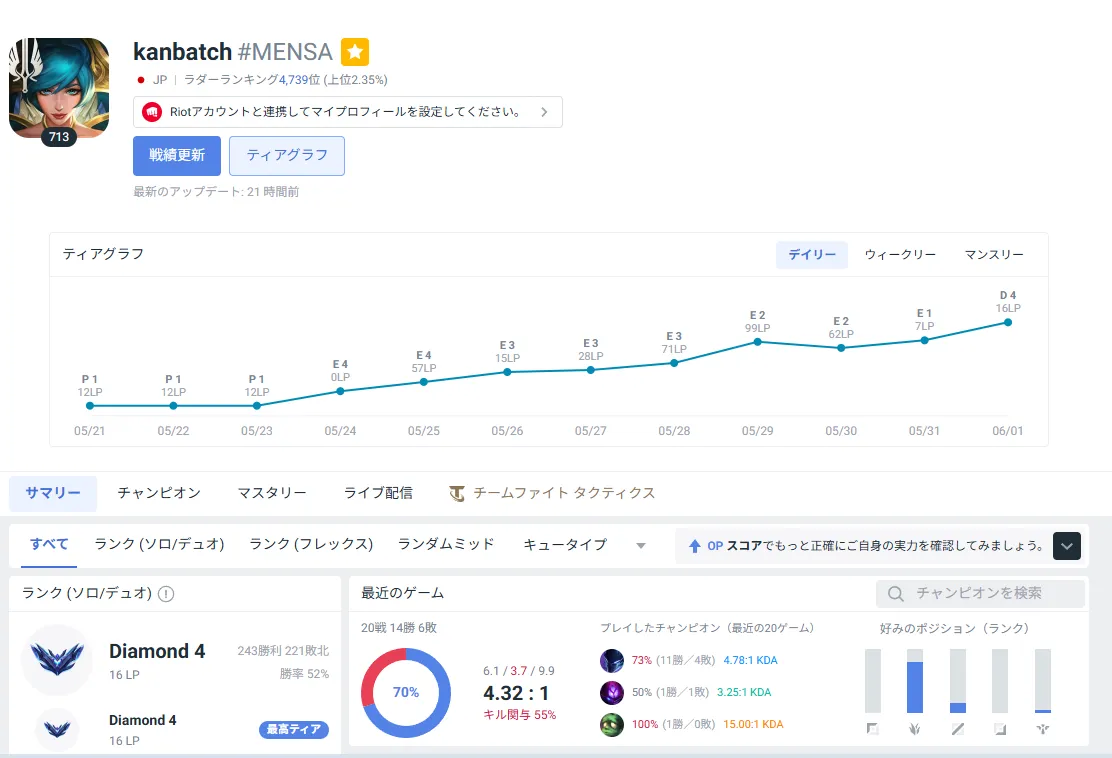1112x758 pixels.
Task: Click the 最新のアップデート: 21 時間前 text
Action: [x=216, y=191]
